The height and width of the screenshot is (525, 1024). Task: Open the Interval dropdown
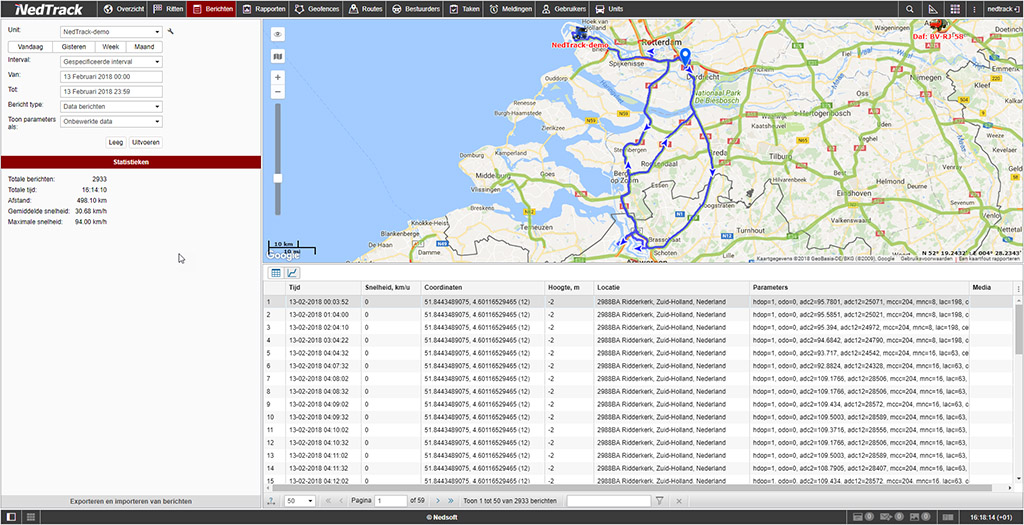coord(111,62)
